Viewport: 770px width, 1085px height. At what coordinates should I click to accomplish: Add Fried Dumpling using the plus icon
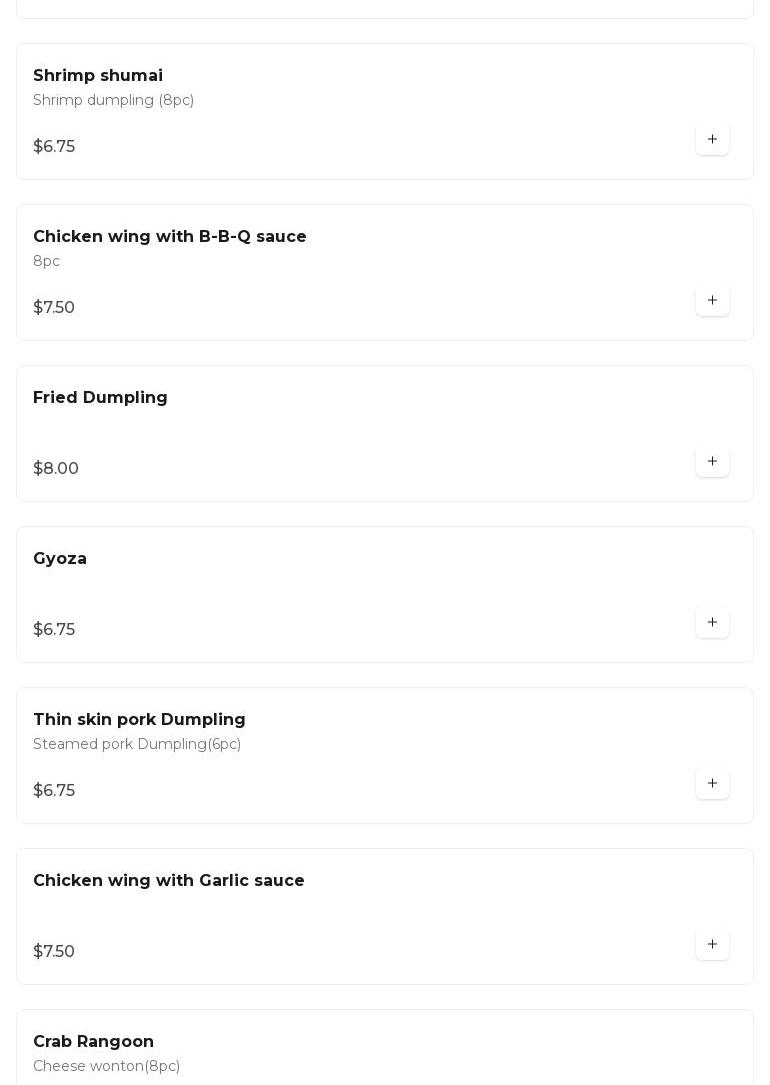click(x=712, y=462)
